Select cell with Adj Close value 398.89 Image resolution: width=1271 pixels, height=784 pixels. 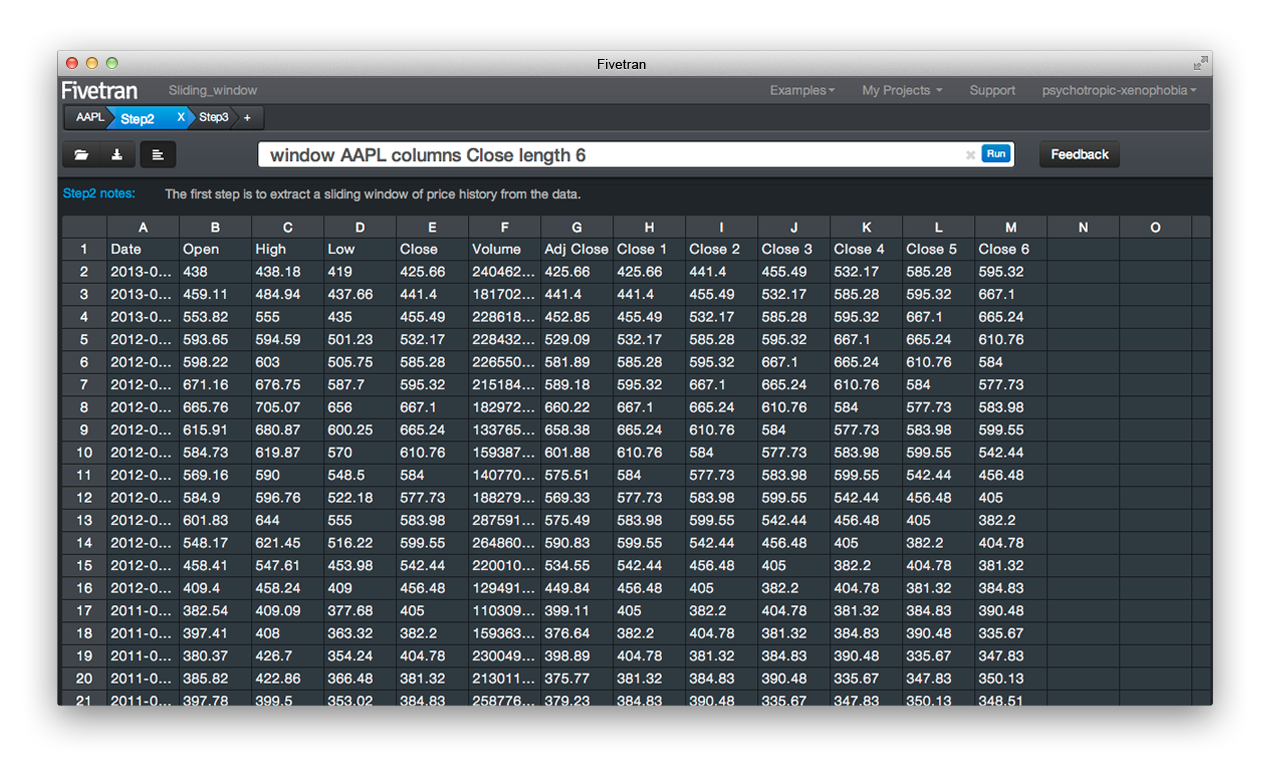[576, 656]
